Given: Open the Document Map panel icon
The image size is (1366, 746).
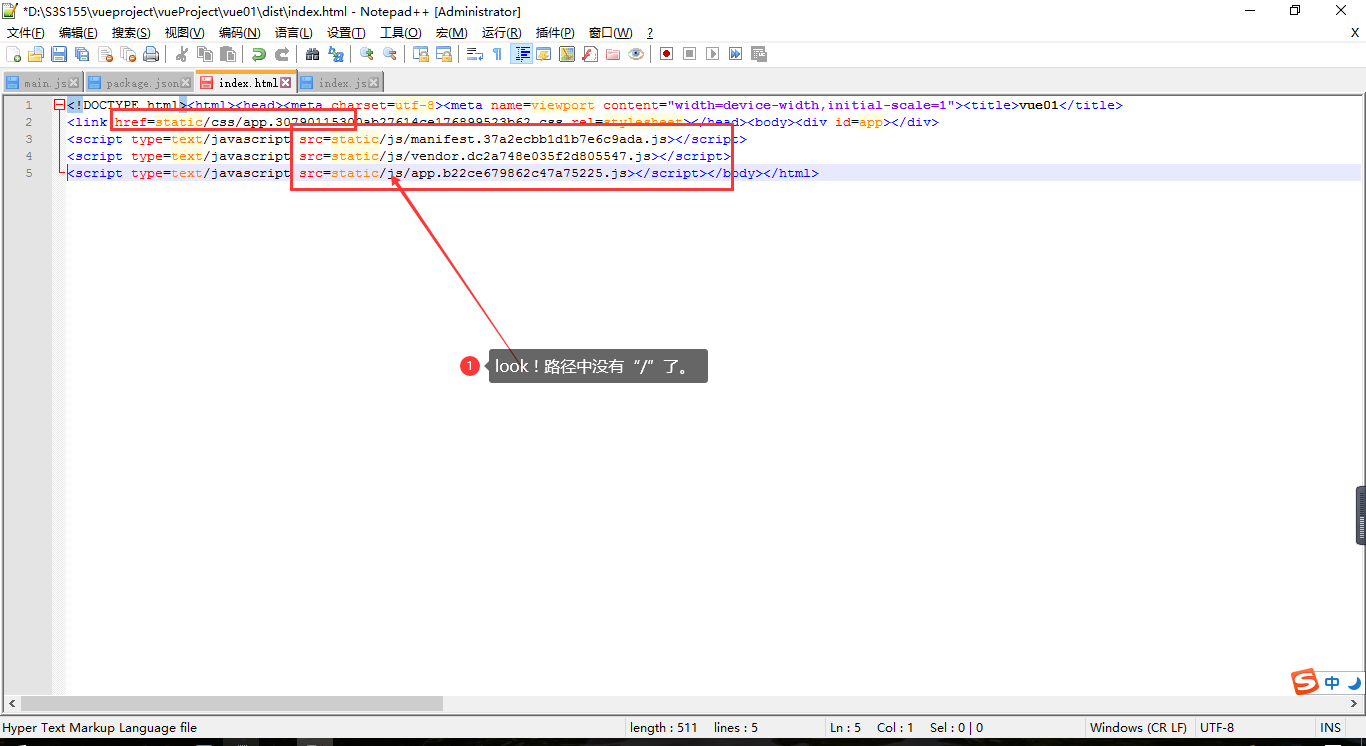Looking at the screenshot, I should 567,54.
